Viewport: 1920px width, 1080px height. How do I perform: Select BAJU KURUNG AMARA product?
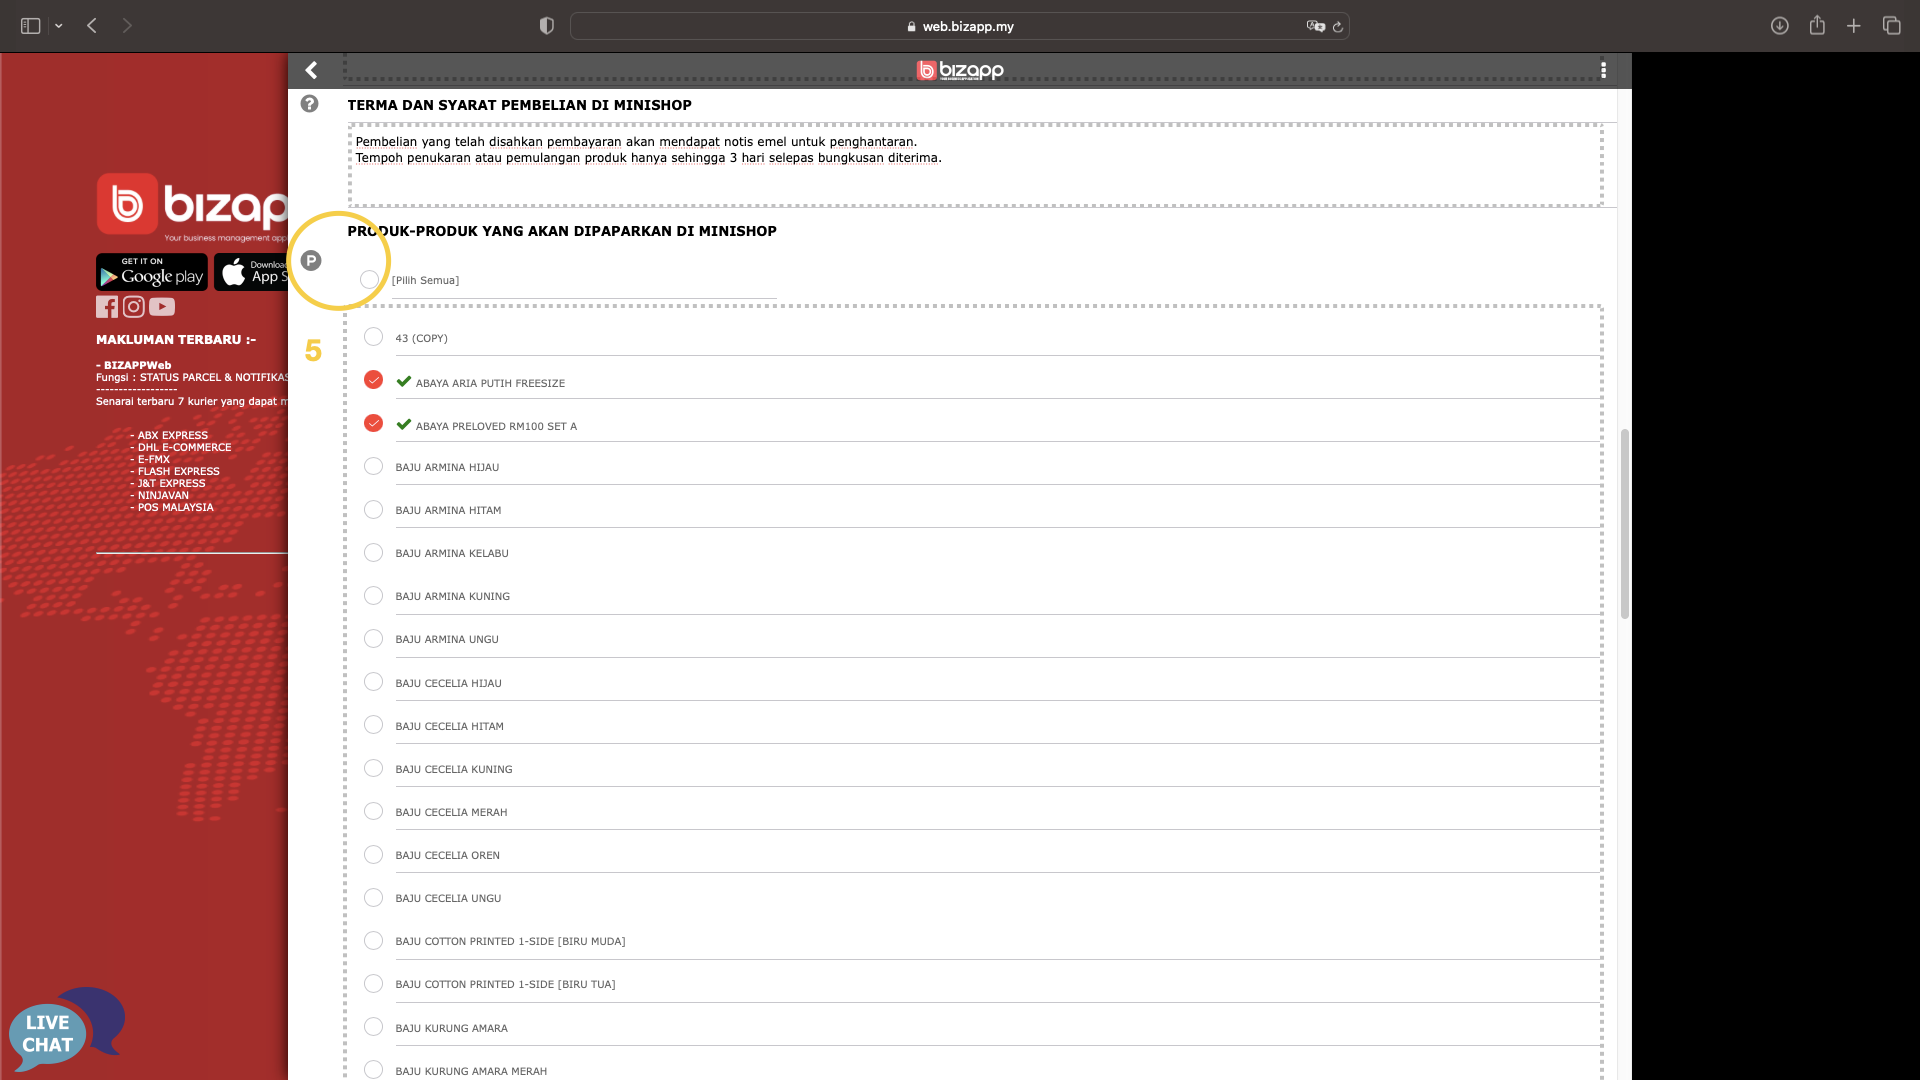pos(373,1027)
